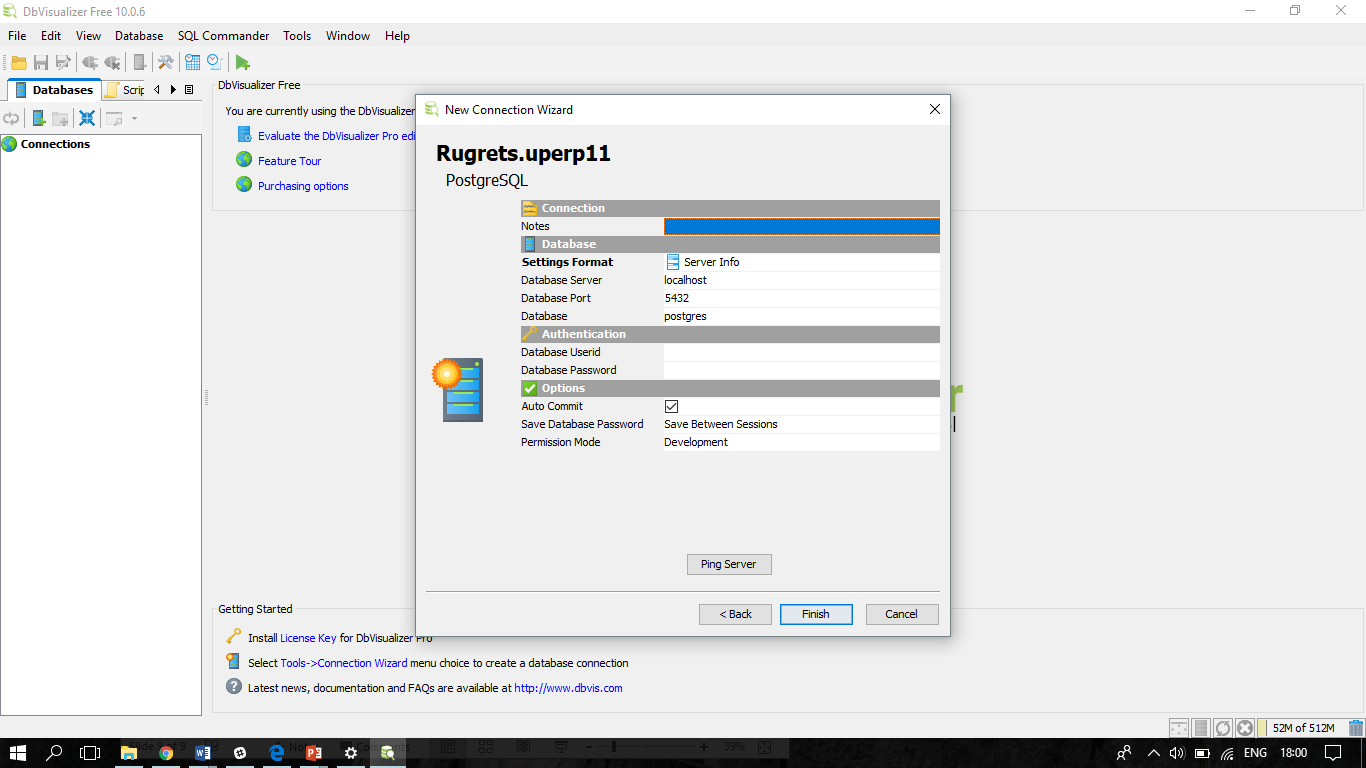This screenshot has height=768, width=1366.
Task: Click the Open File folder toolbar icon
Action: (x=19, y=62)
